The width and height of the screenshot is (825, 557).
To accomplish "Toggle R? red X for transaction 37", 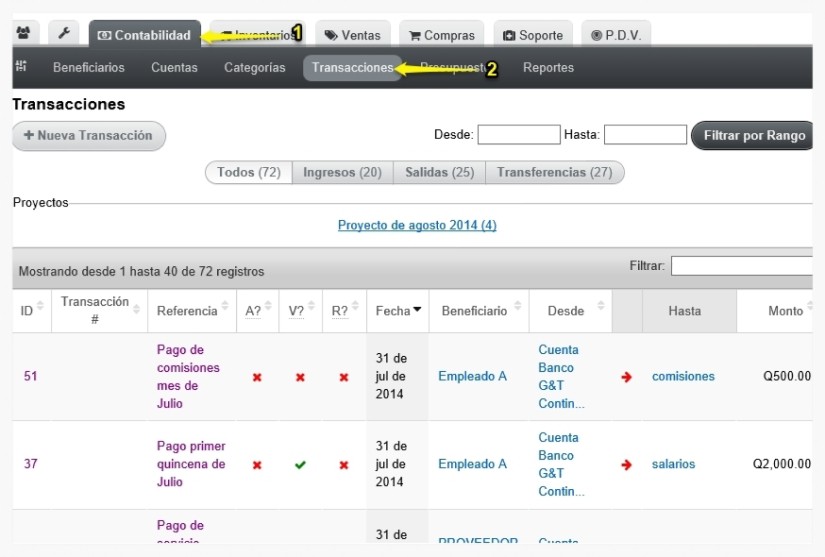I will [x=344, y=465].
